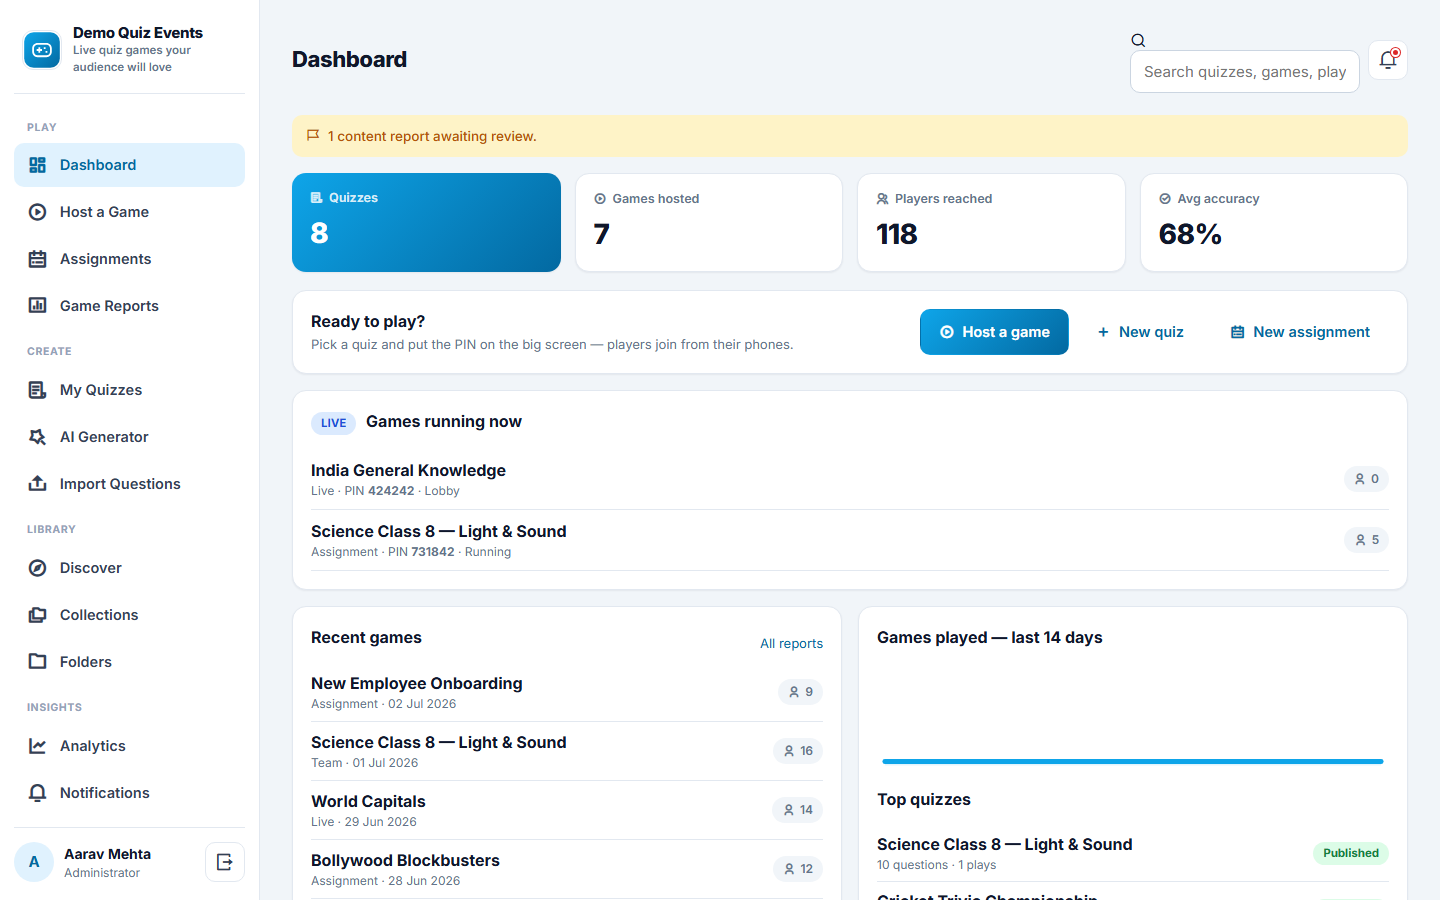Click the Analytics line chart icon
Screen dimensions: 1440x900
pyautogui.click(x=38, y=746)
